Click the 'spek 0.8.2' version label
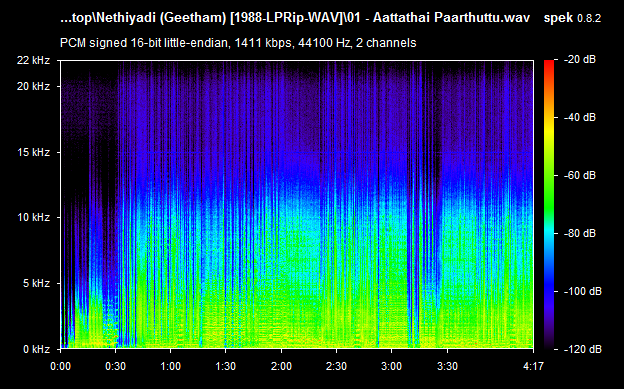 point(572,18)
